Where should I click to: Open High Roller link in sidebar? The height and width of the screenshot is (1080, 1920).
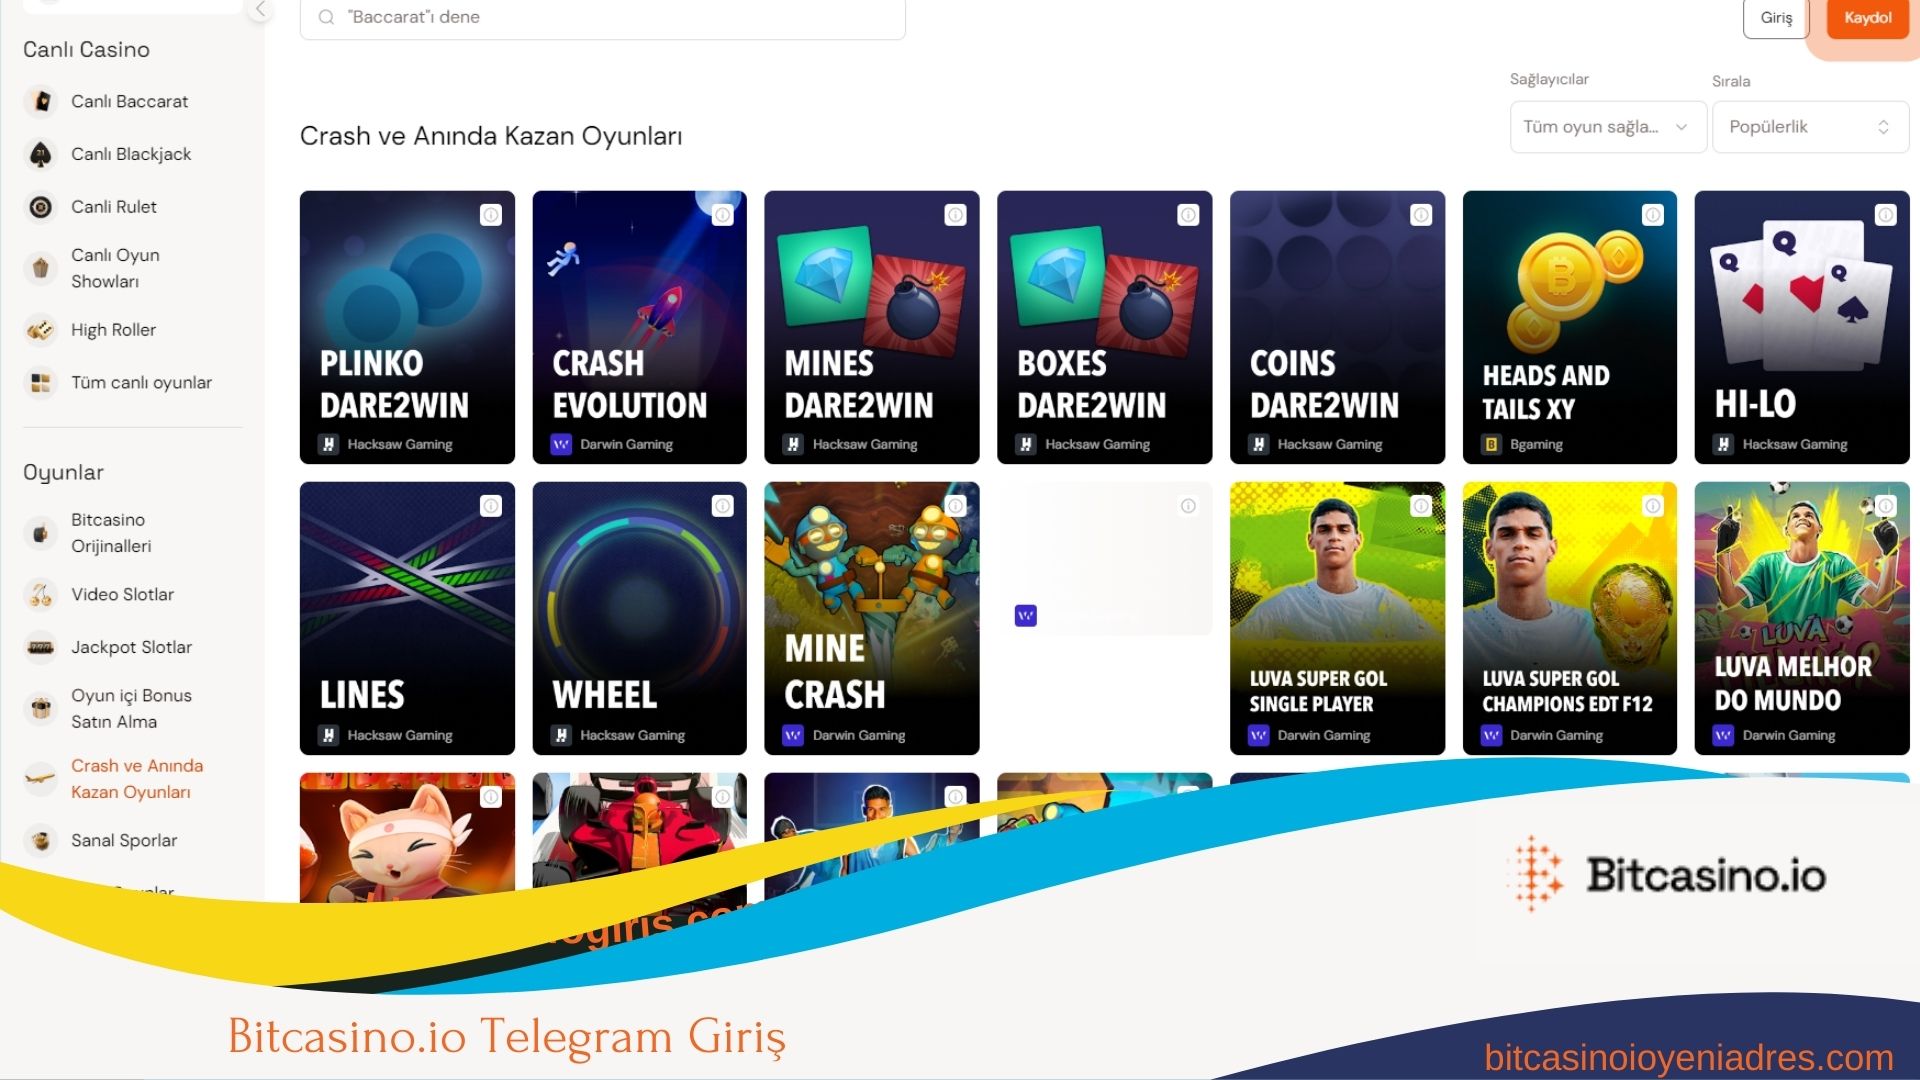point(113,330)
